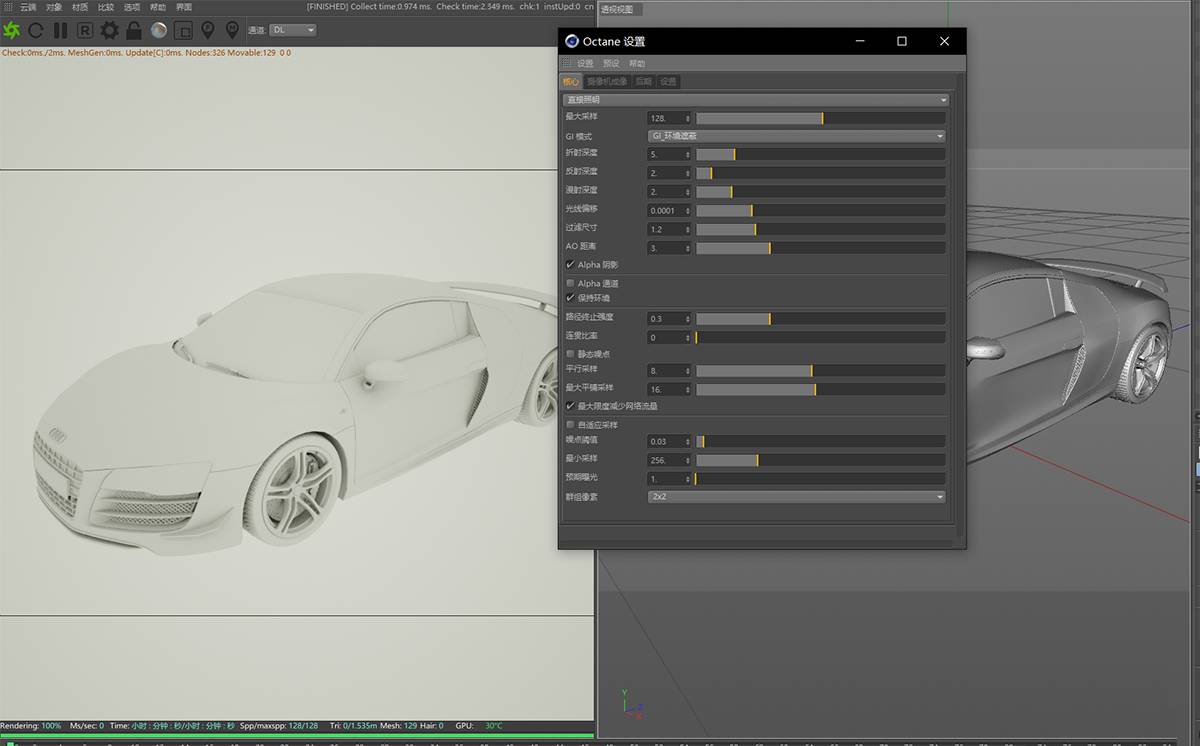Click the 折射深度 value stepper arrows
This screenshot has height=746, width=1200.
point(687,154)
